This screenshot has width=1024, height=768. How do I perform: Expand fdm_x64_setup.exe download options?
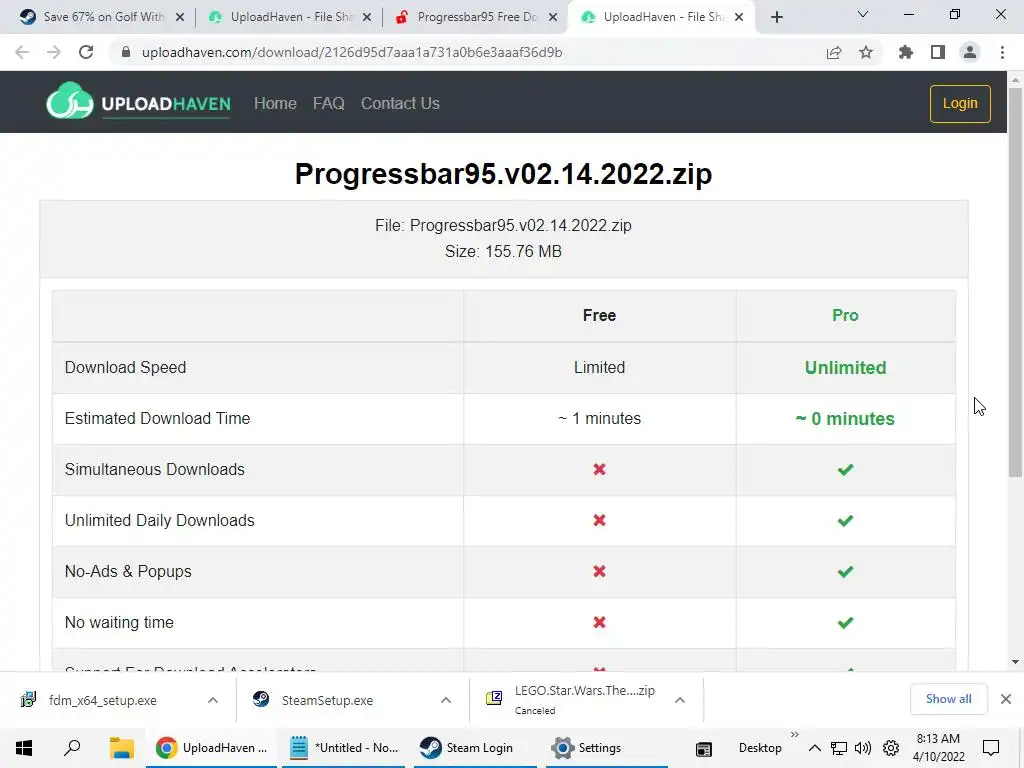(213, 700)
